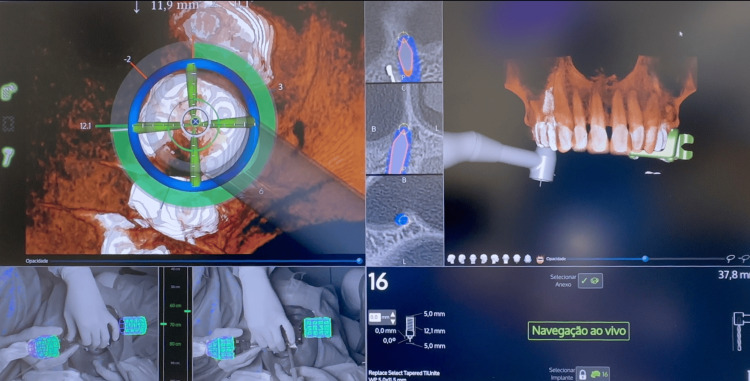Viewport: 750px width, 381px height.
Task: Click the tracker distance gauge near 70 cm
Action: click(x=175, y=324)
